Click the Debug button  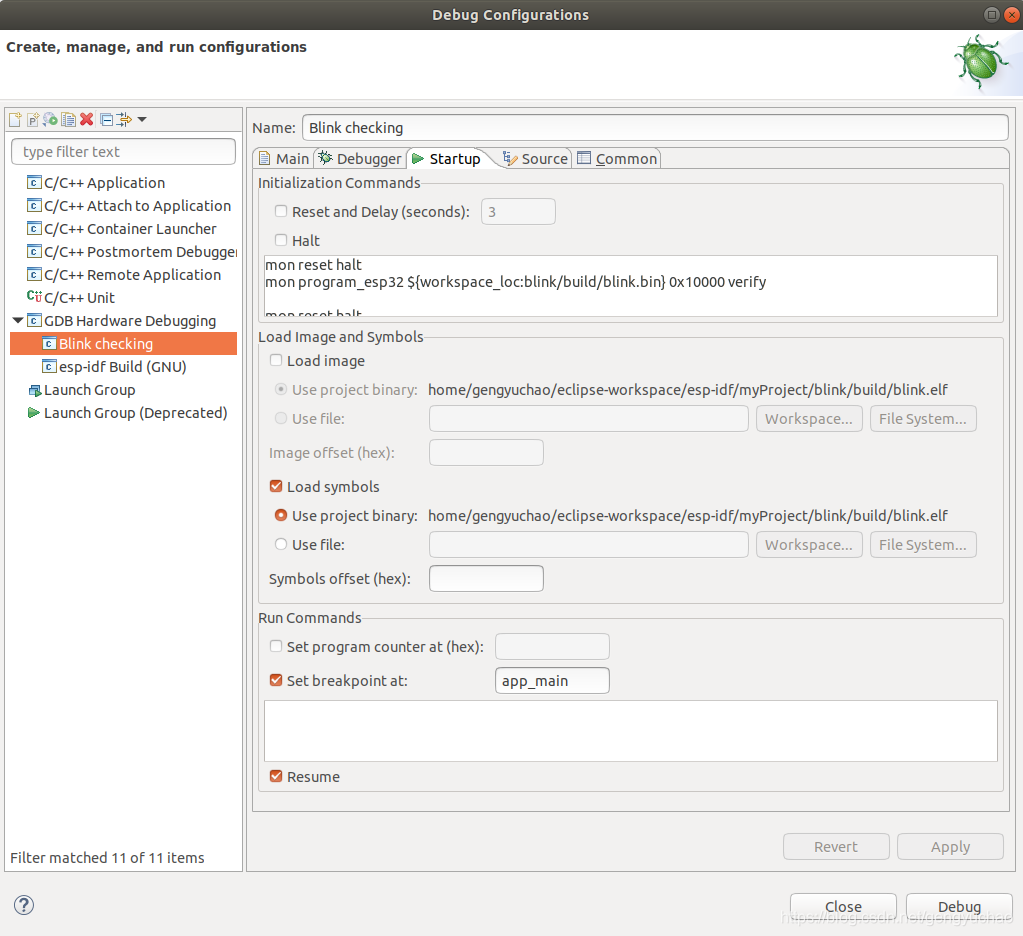tap(958, 906)
